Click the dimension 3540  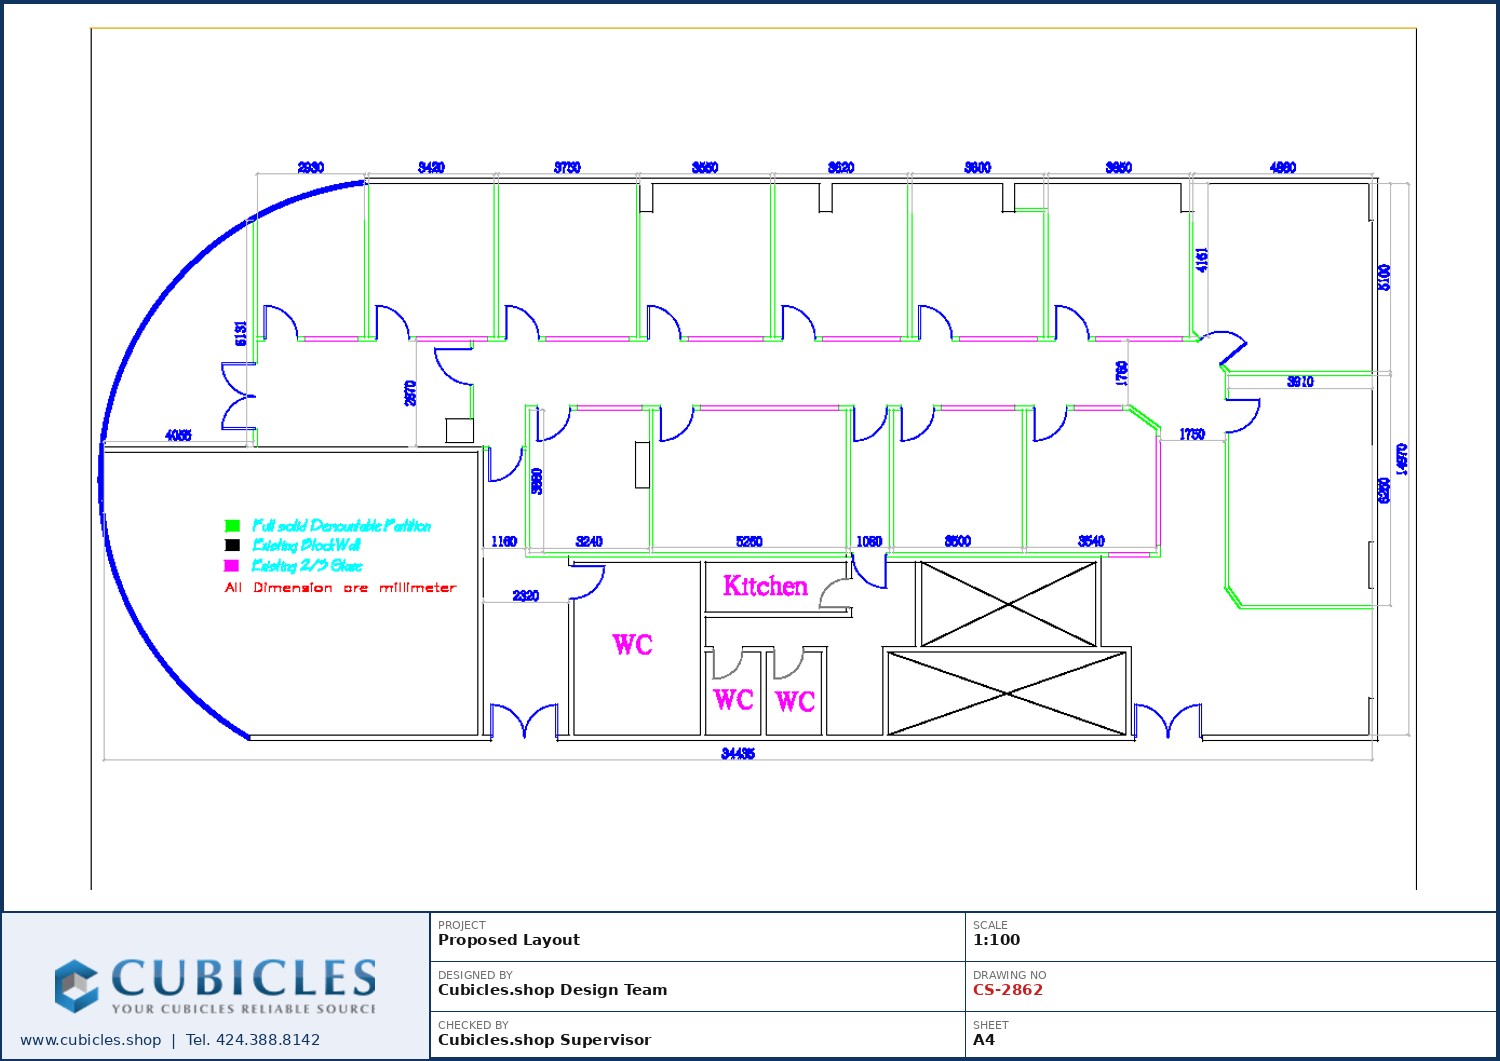pyautogui.click(x=1091, y=541)
